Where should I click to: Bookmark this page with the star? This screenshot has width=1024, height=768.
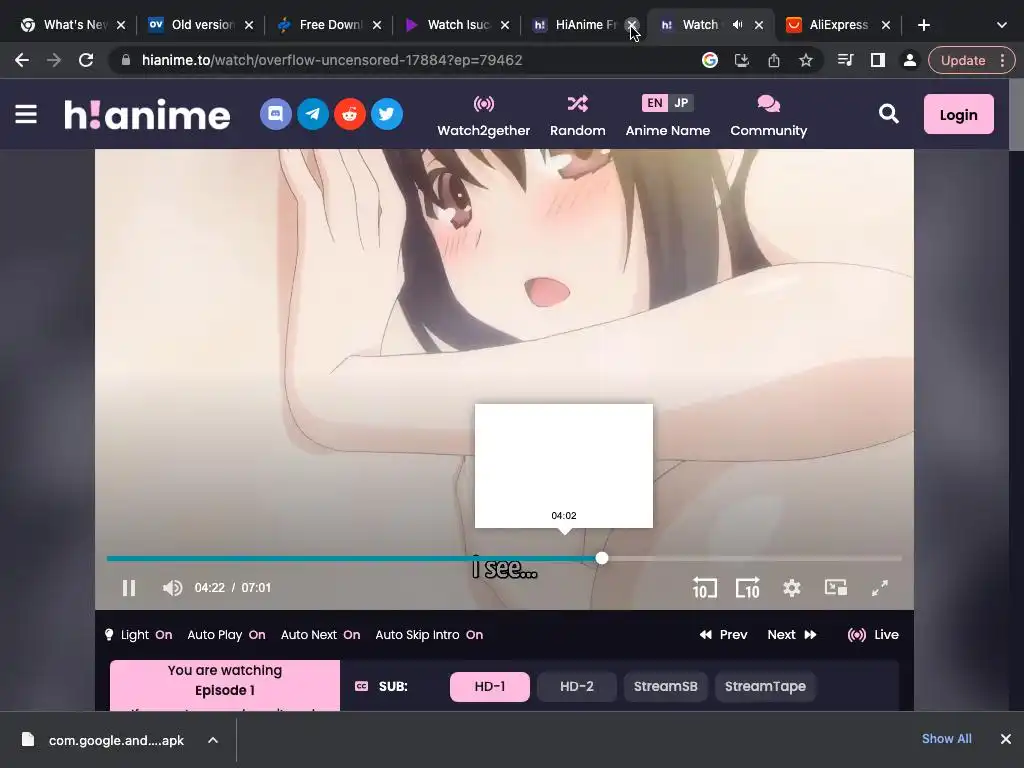pyautogui.click(x=806, y=60)
